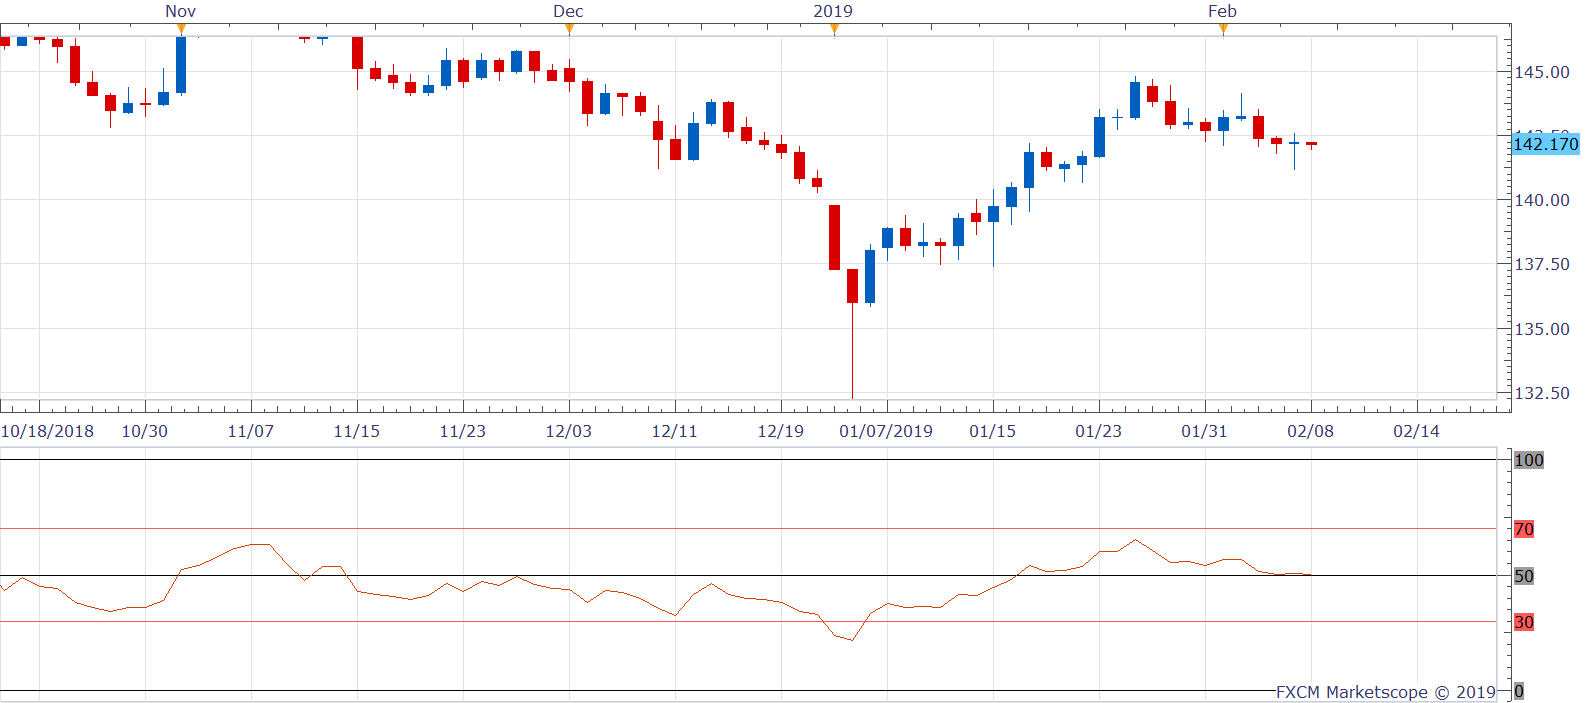Click the RSI 50 midline label
The image size is (1593, 703).
point(1524,576)
